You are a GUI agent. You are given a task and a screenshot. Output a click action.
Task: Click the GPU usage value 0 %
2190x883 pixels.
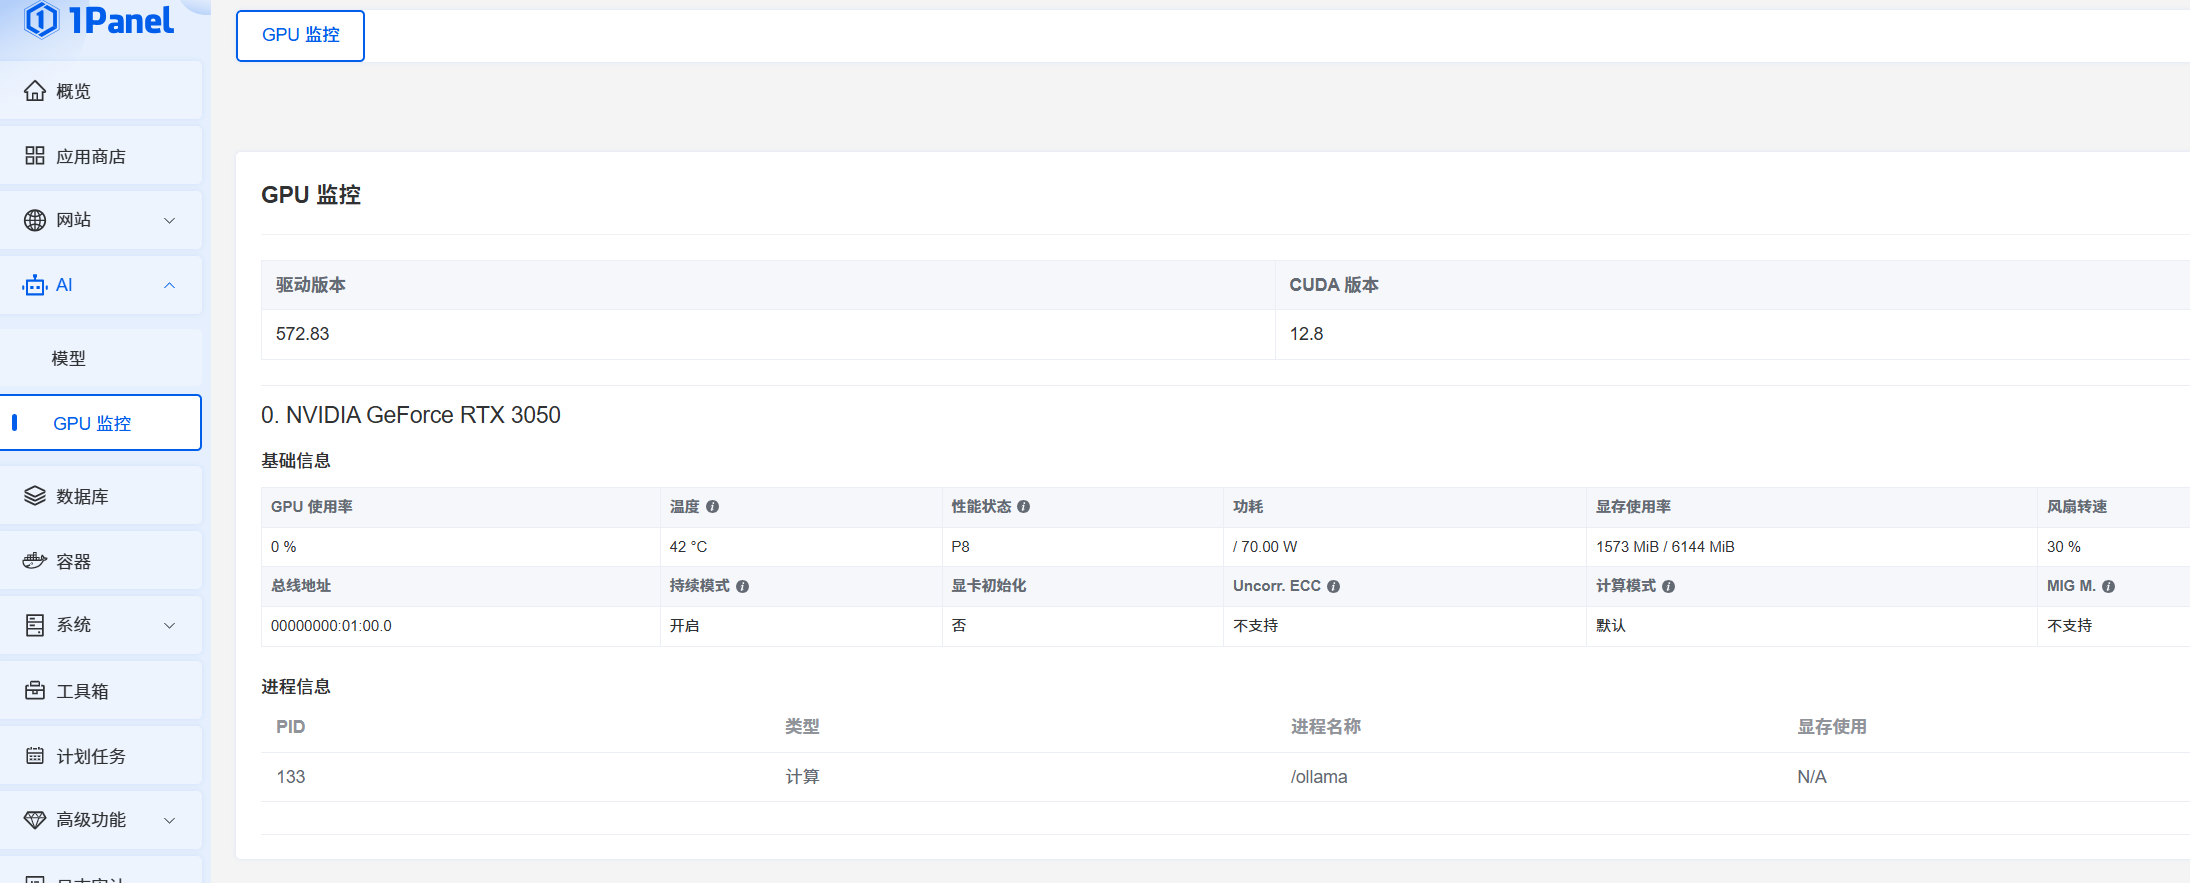point(283,547)
